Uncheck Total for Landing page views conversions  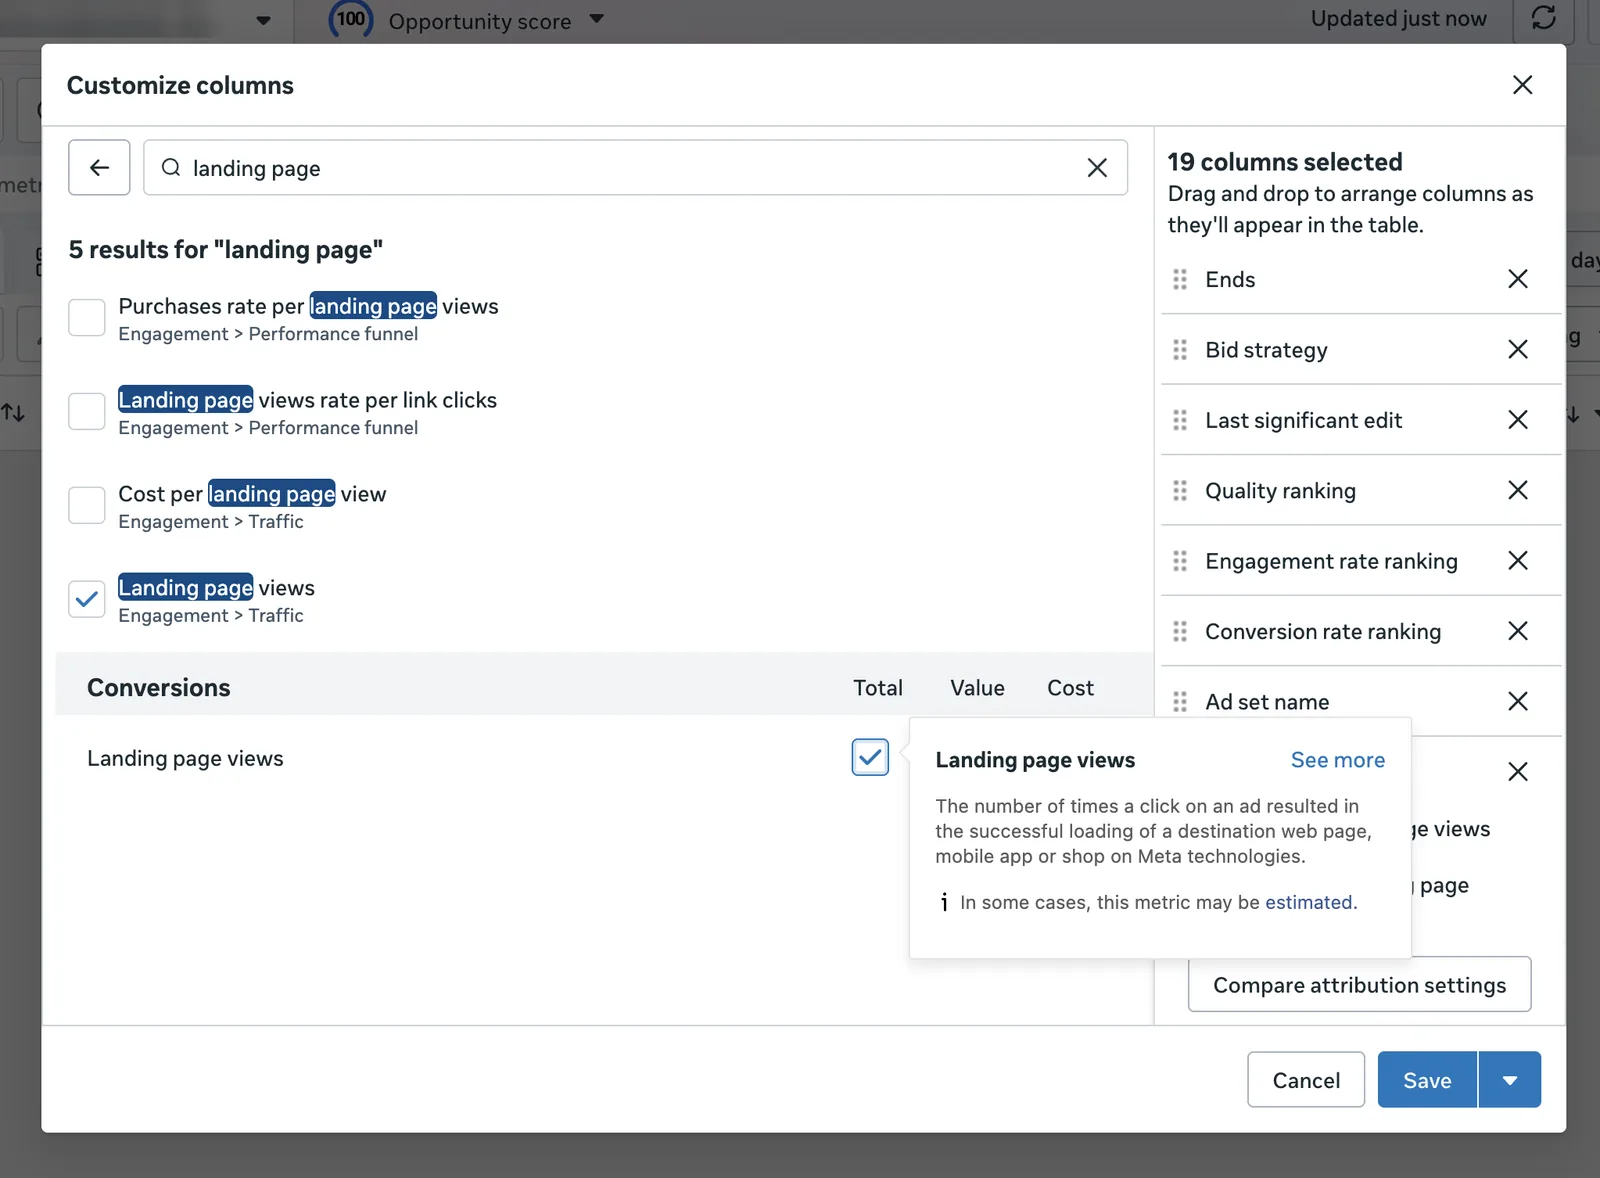click(870, 757)
